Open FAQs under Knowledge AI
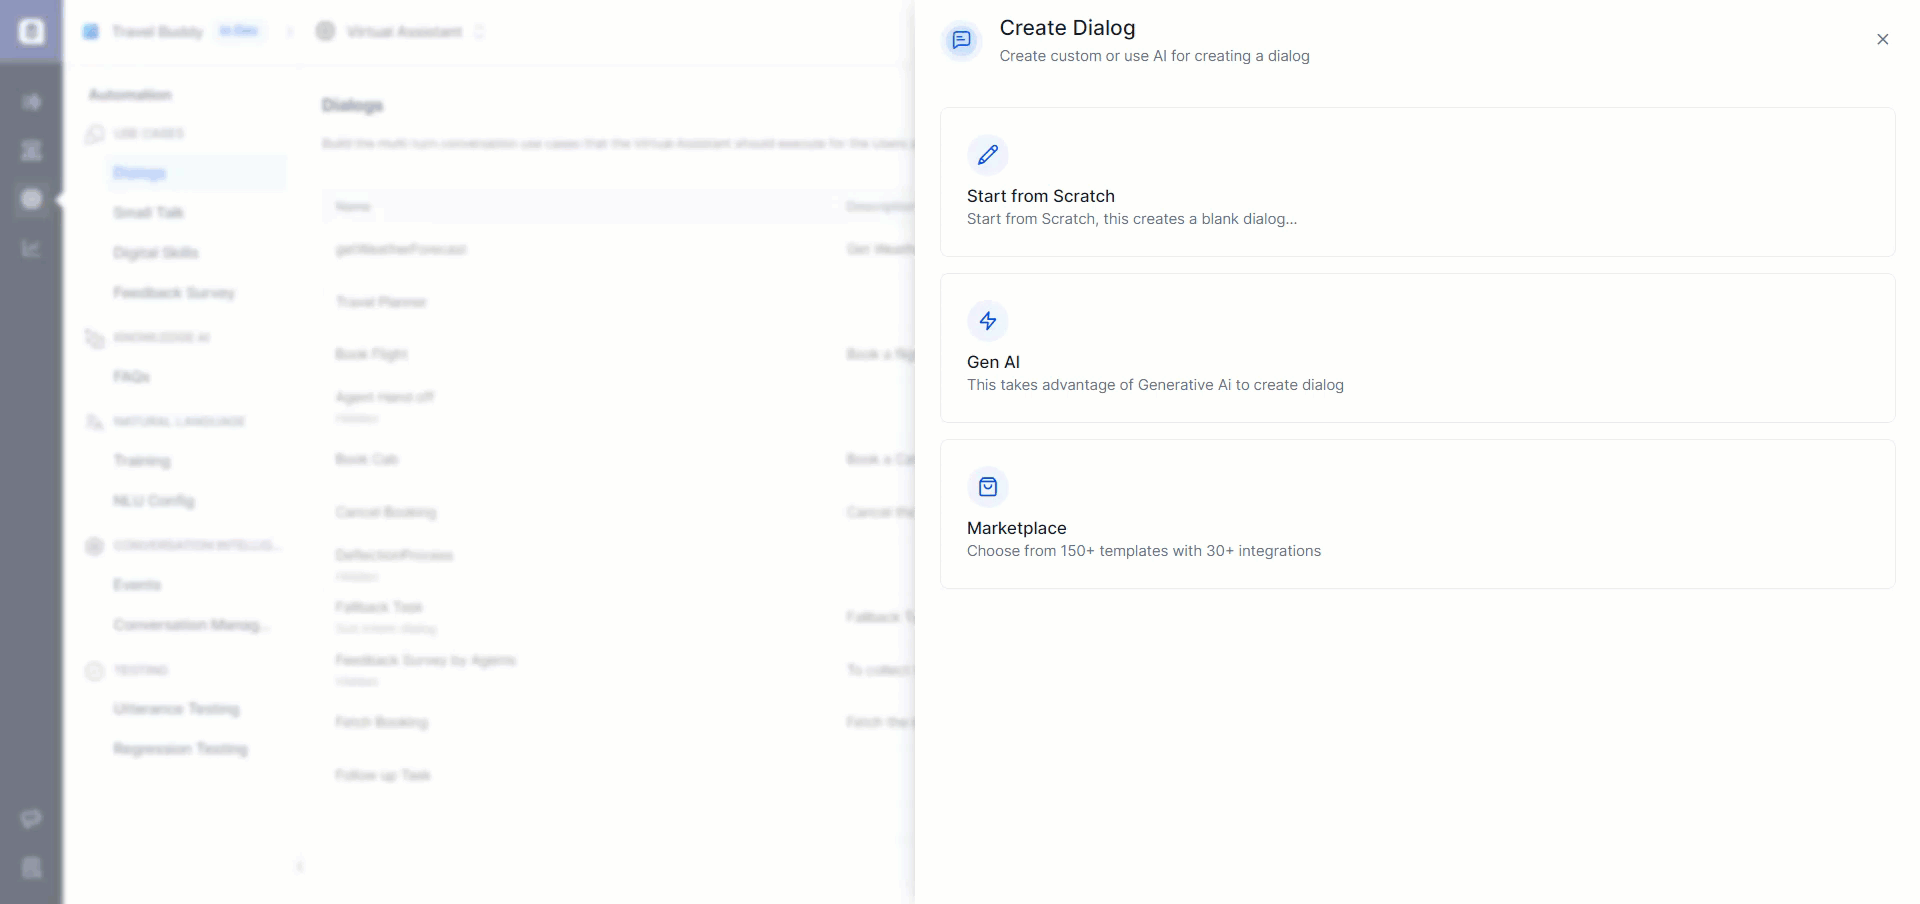Screen dimensions: 1920x904 point(131,377)
